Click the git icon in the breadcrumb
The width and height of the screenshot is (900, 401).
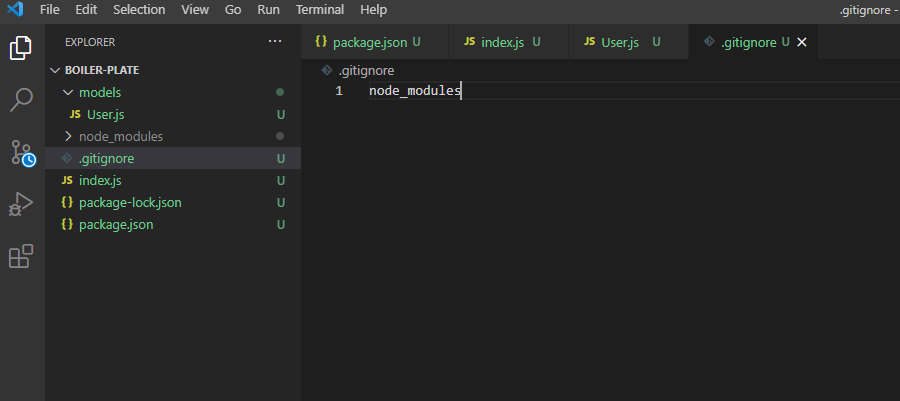[327, 71]
